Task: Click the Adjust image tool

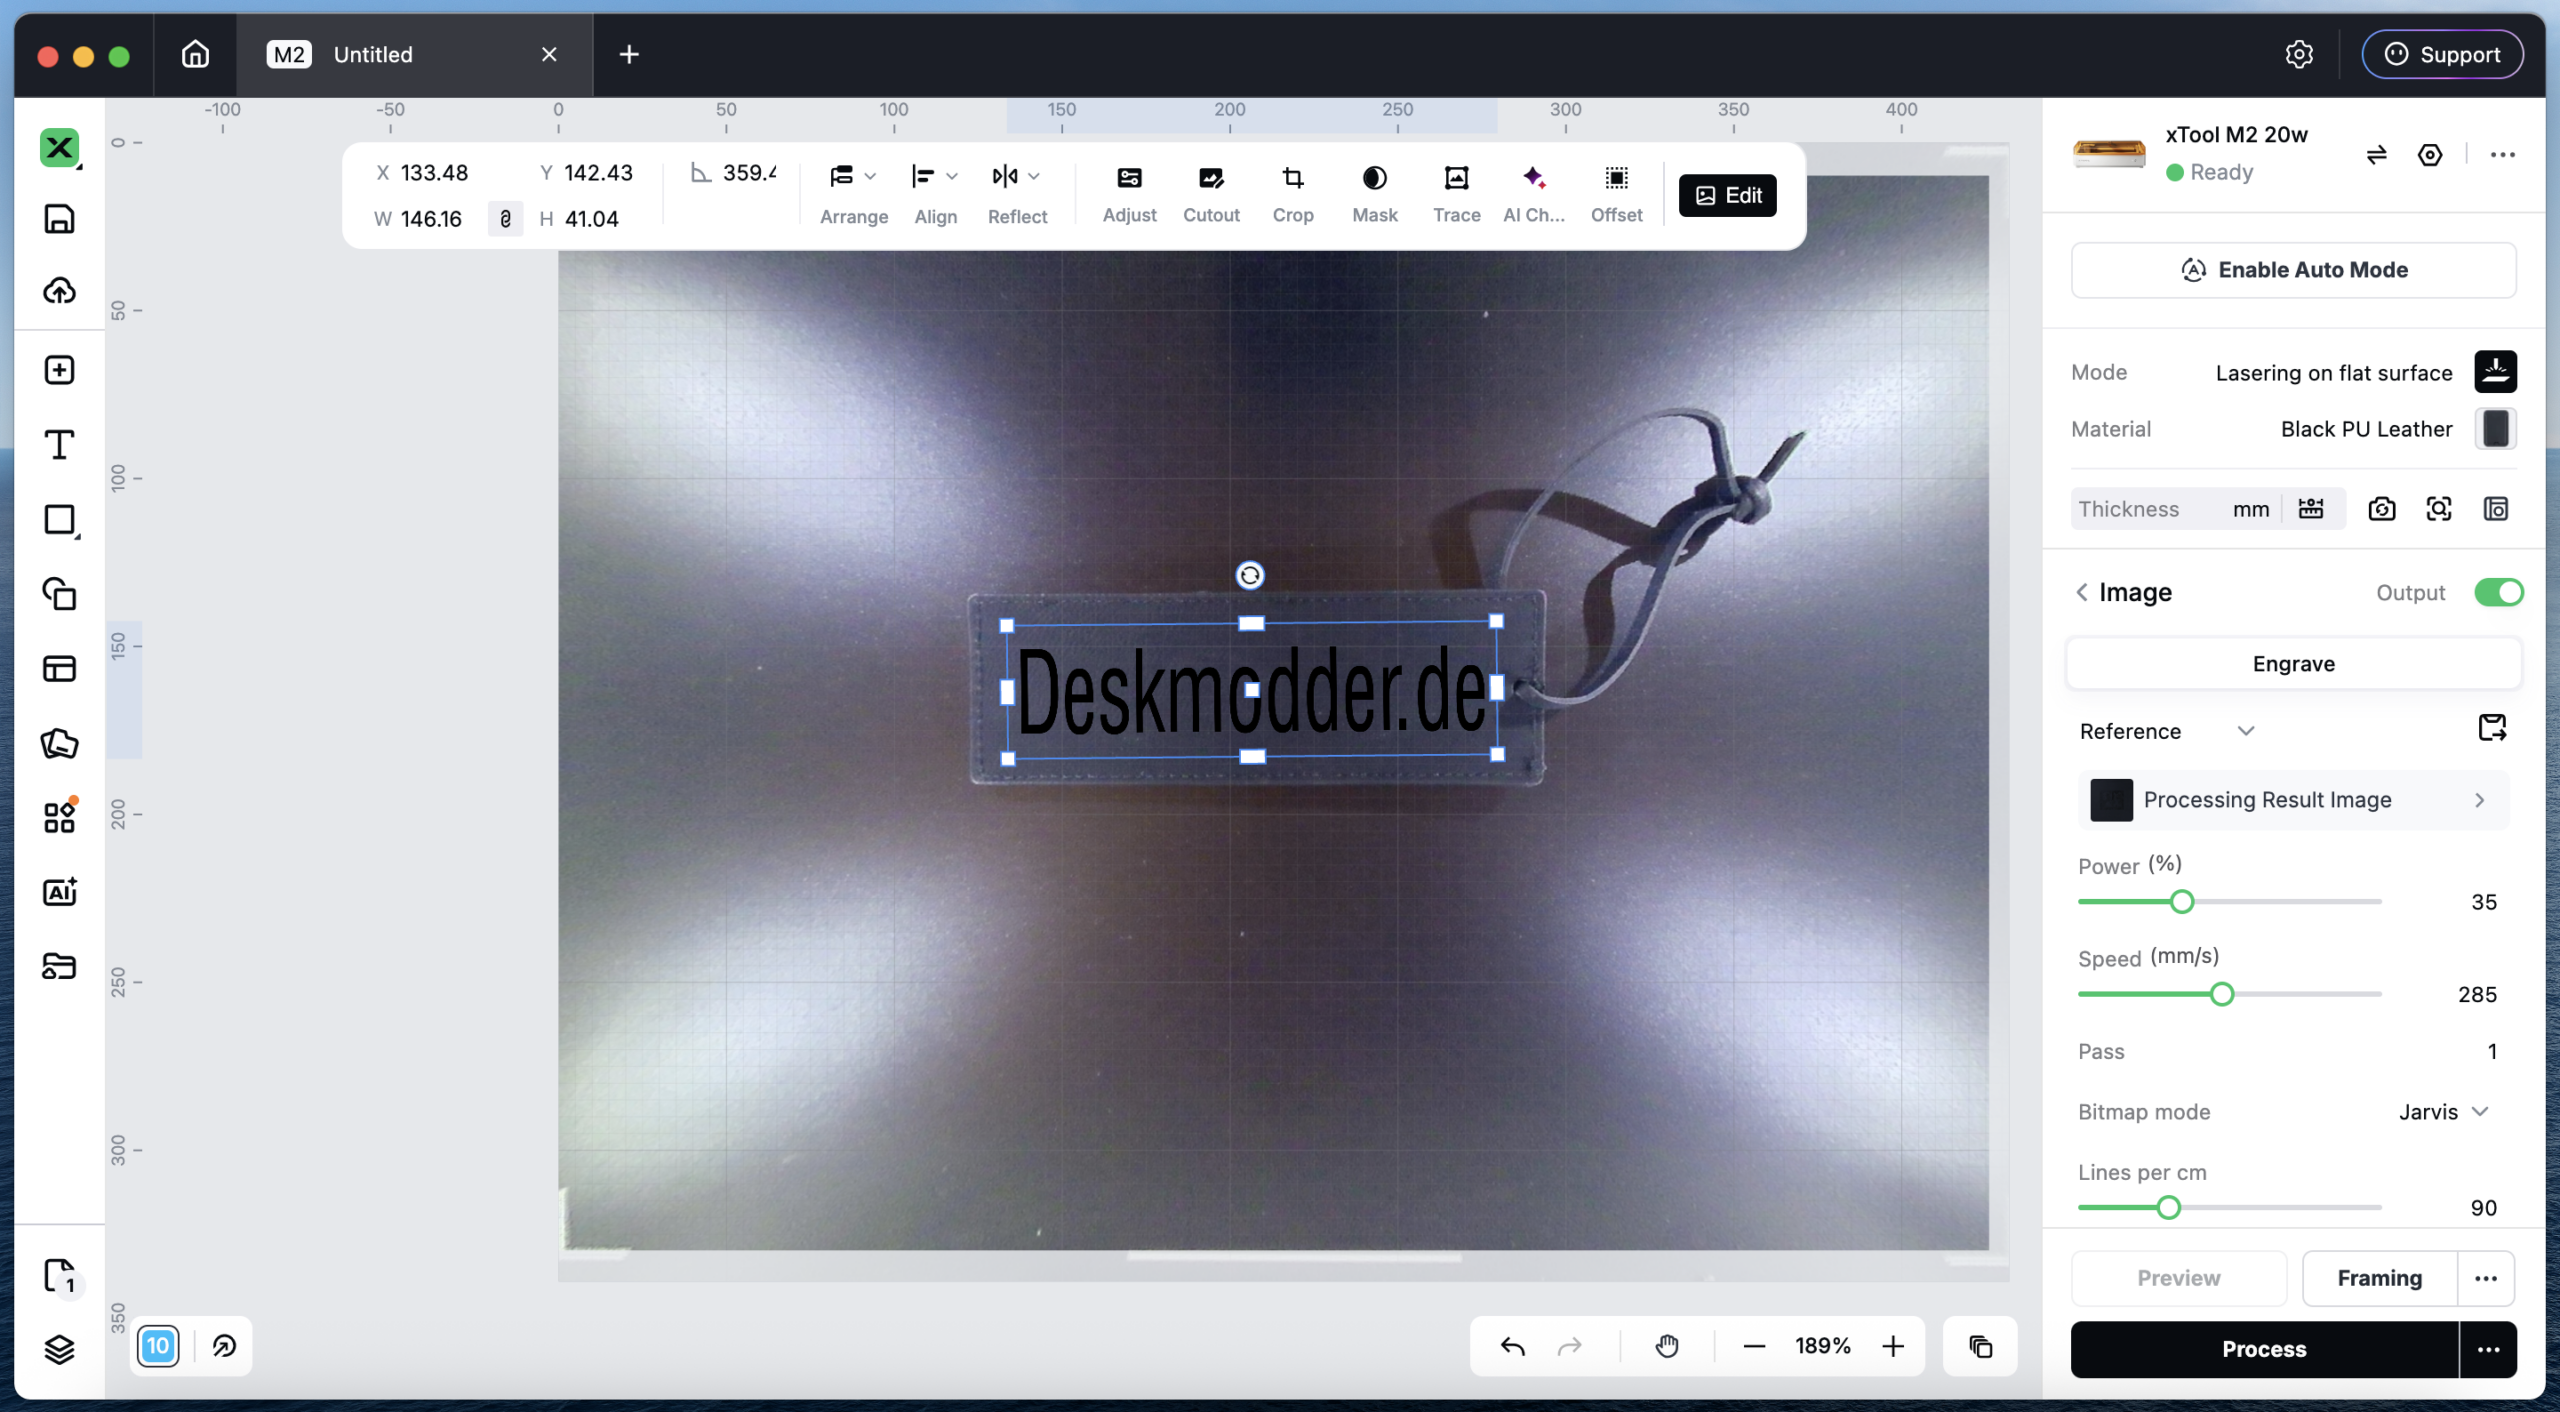Action: tap(1129, 194)
